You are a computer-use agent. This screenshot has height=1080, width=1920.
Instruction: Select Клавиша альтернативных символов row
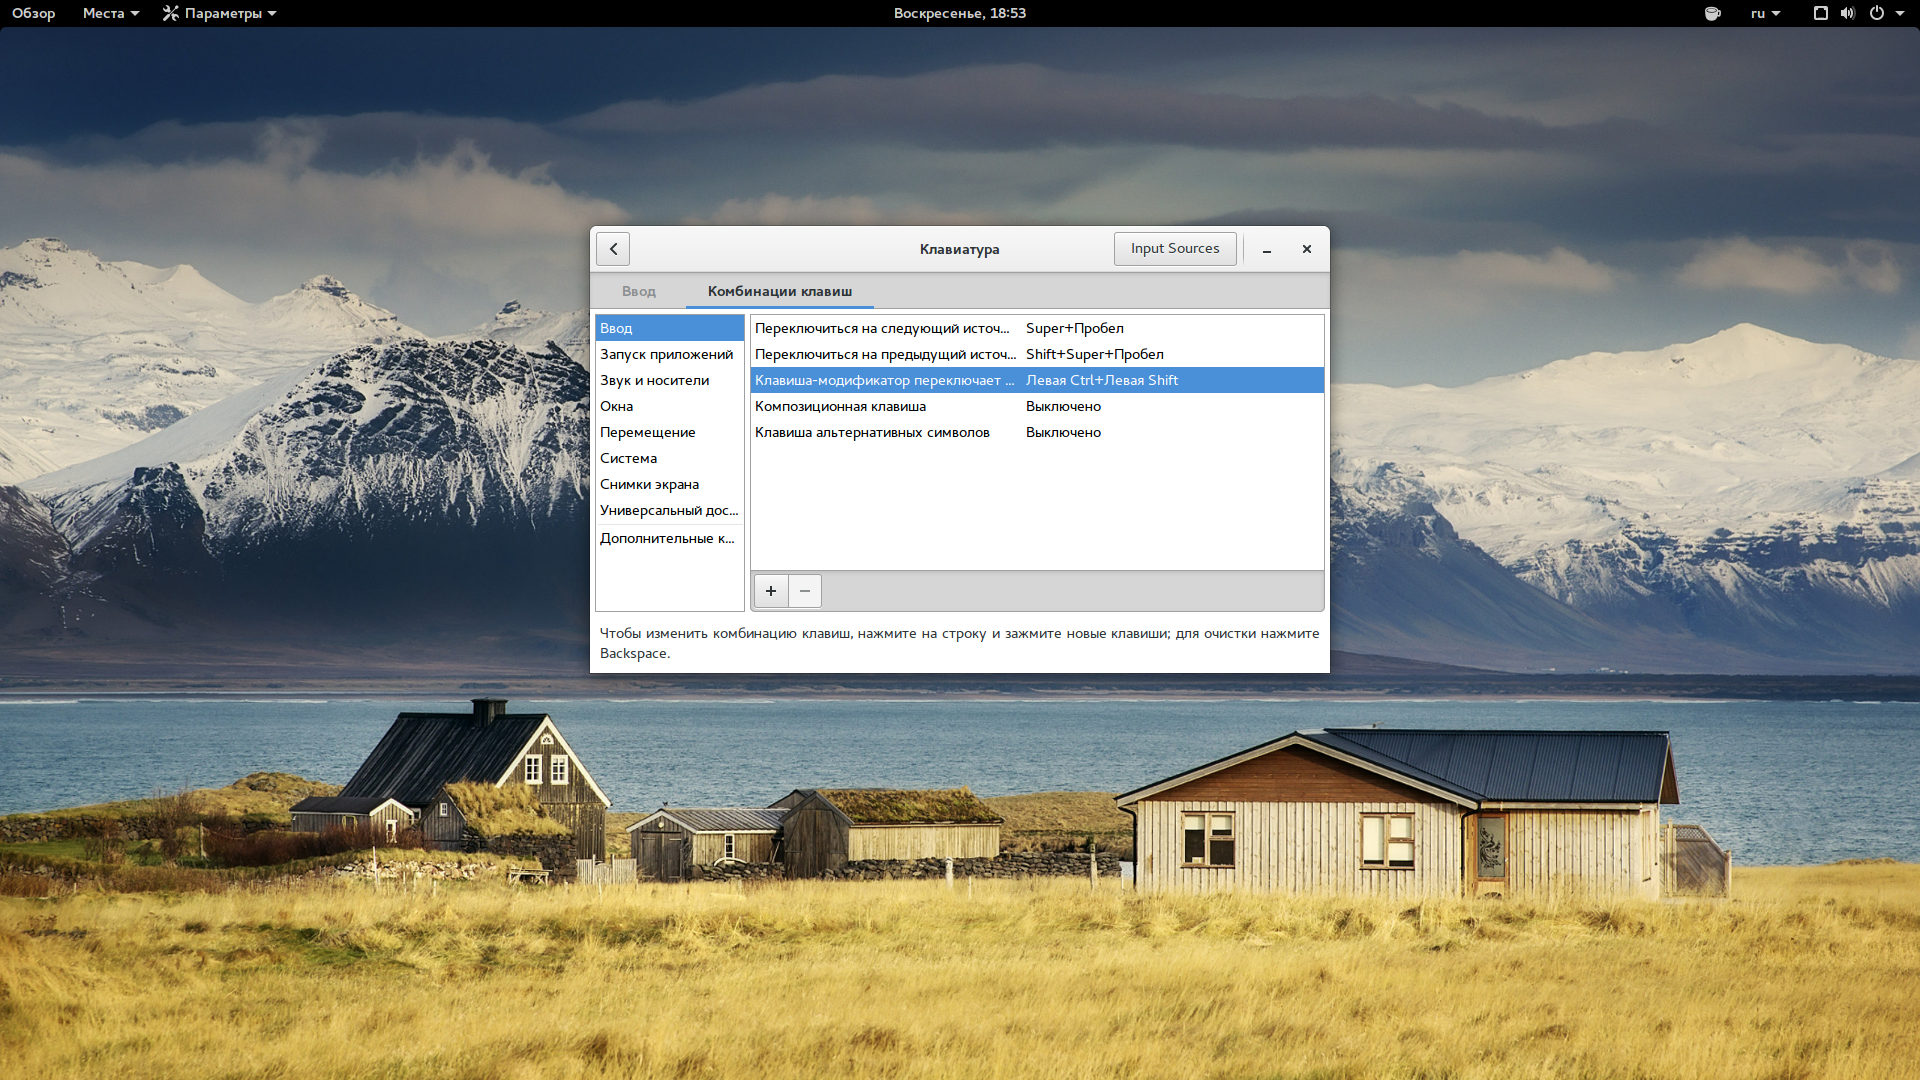[x=1037, y=432]
